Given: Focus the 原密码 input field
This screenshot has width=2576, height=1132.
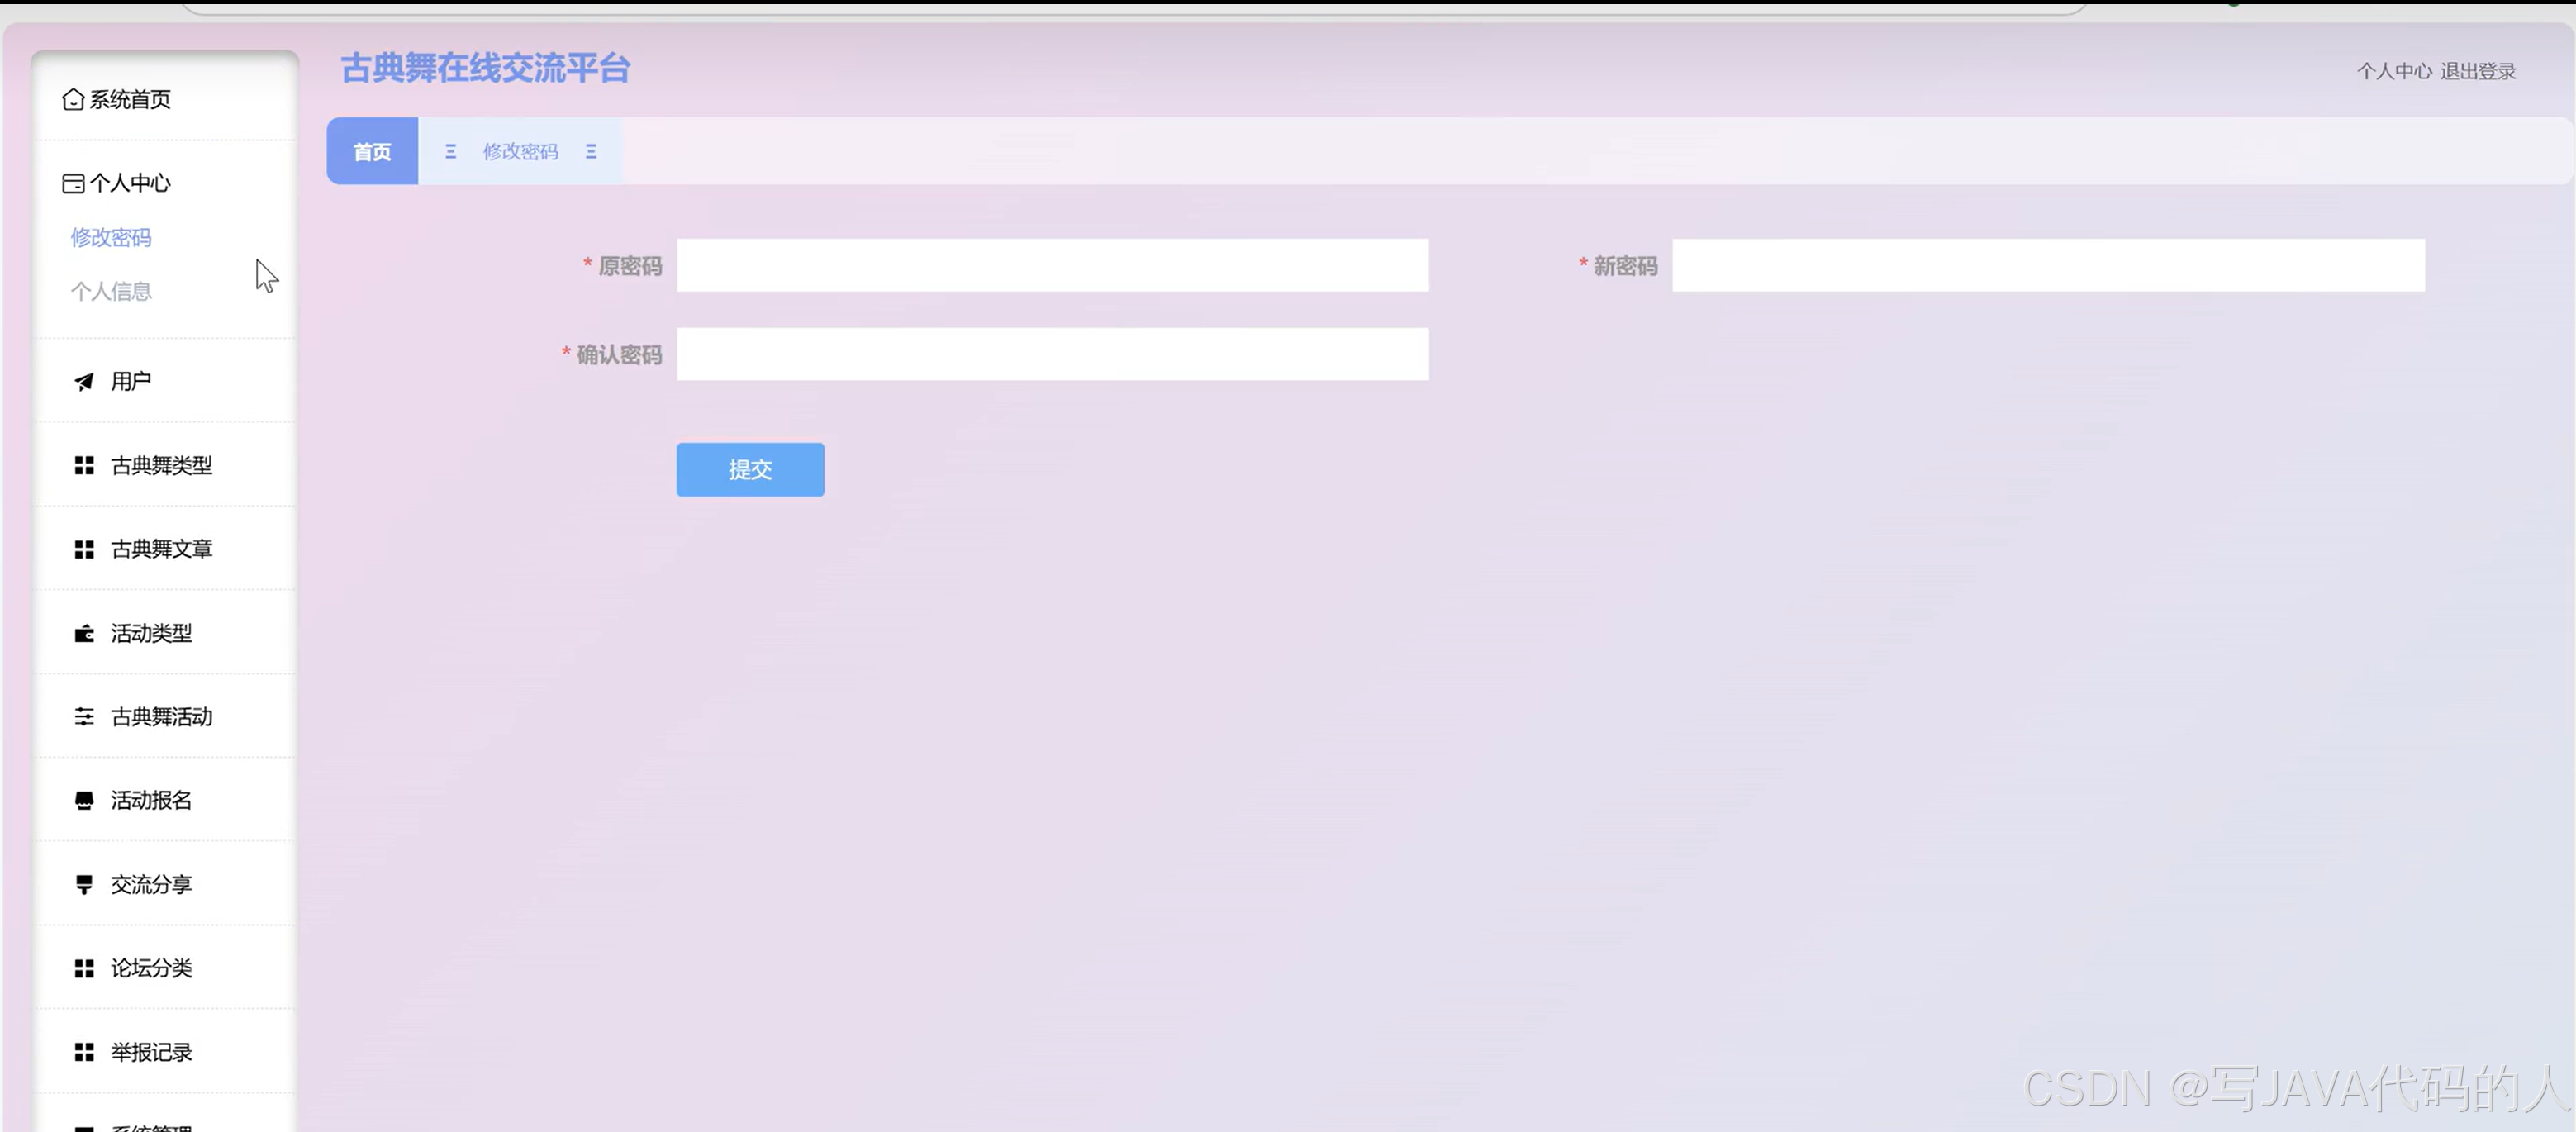Looking at the screenshot, I should click(x=1052, y=265).
